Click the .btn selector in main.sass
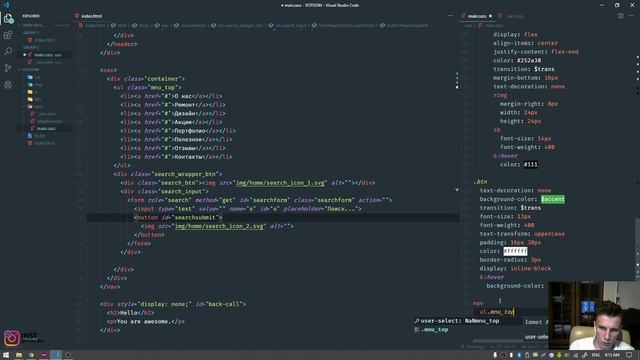Screen dimensions: 640x360 (x=480, y=182)
